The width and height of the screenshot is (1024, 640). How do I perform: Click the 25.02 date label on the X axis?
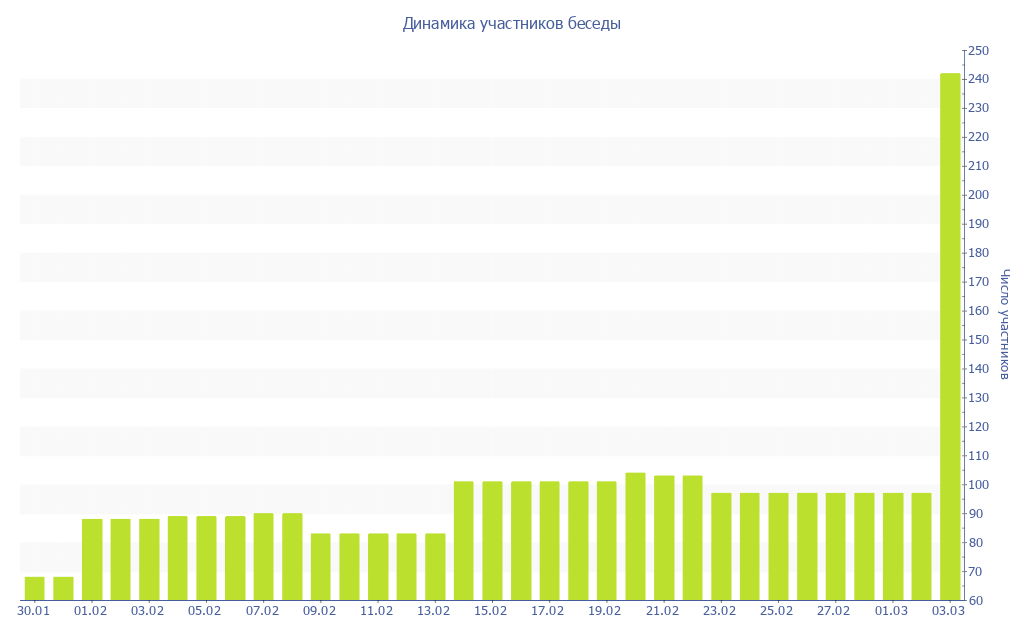coord(777,611)
